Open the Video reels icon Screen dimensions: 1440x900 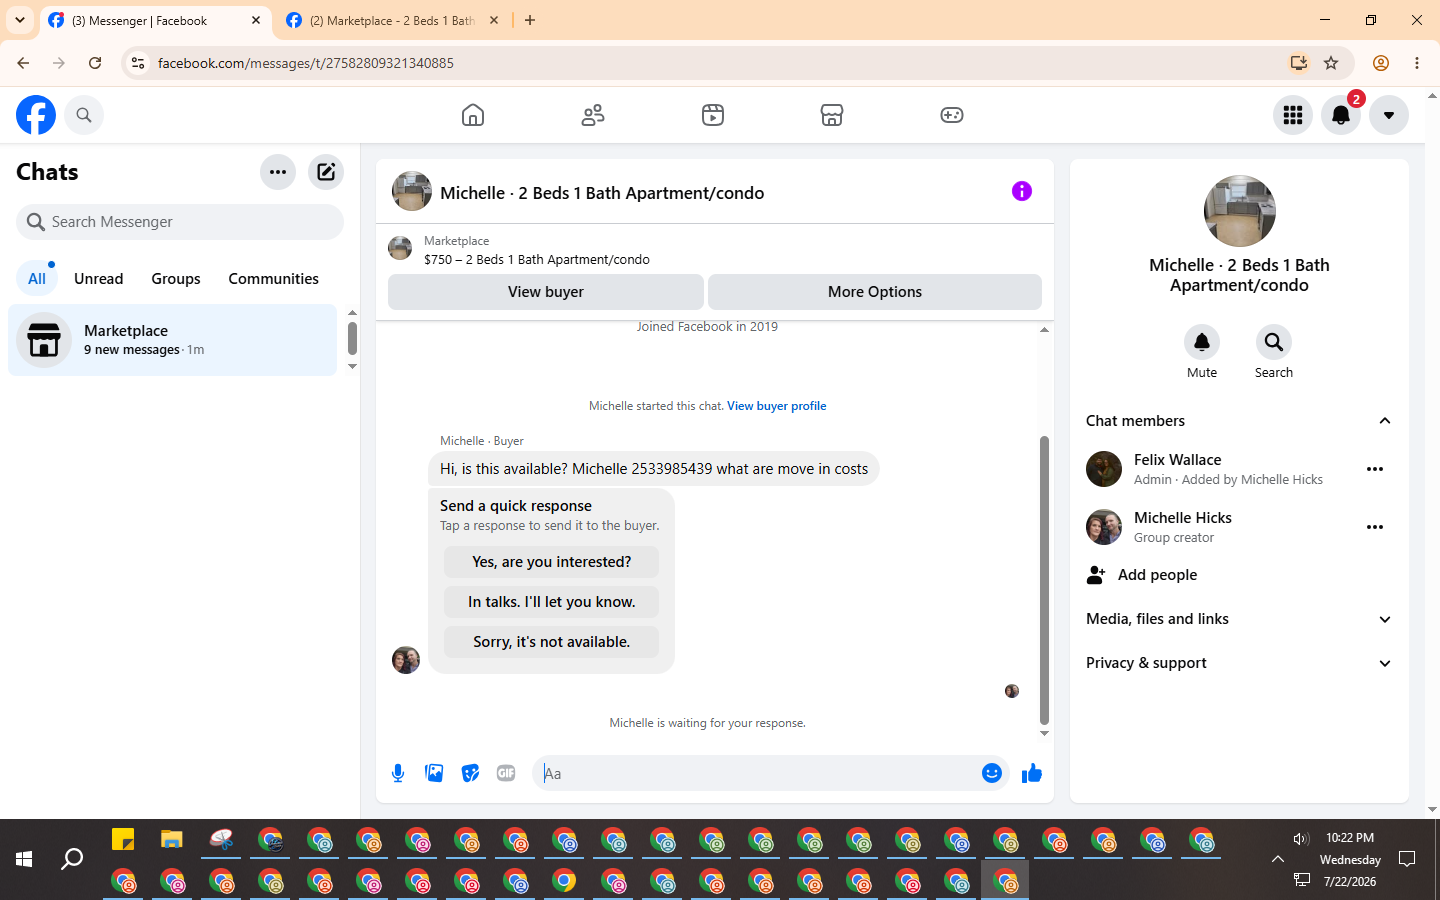point(713,115)
